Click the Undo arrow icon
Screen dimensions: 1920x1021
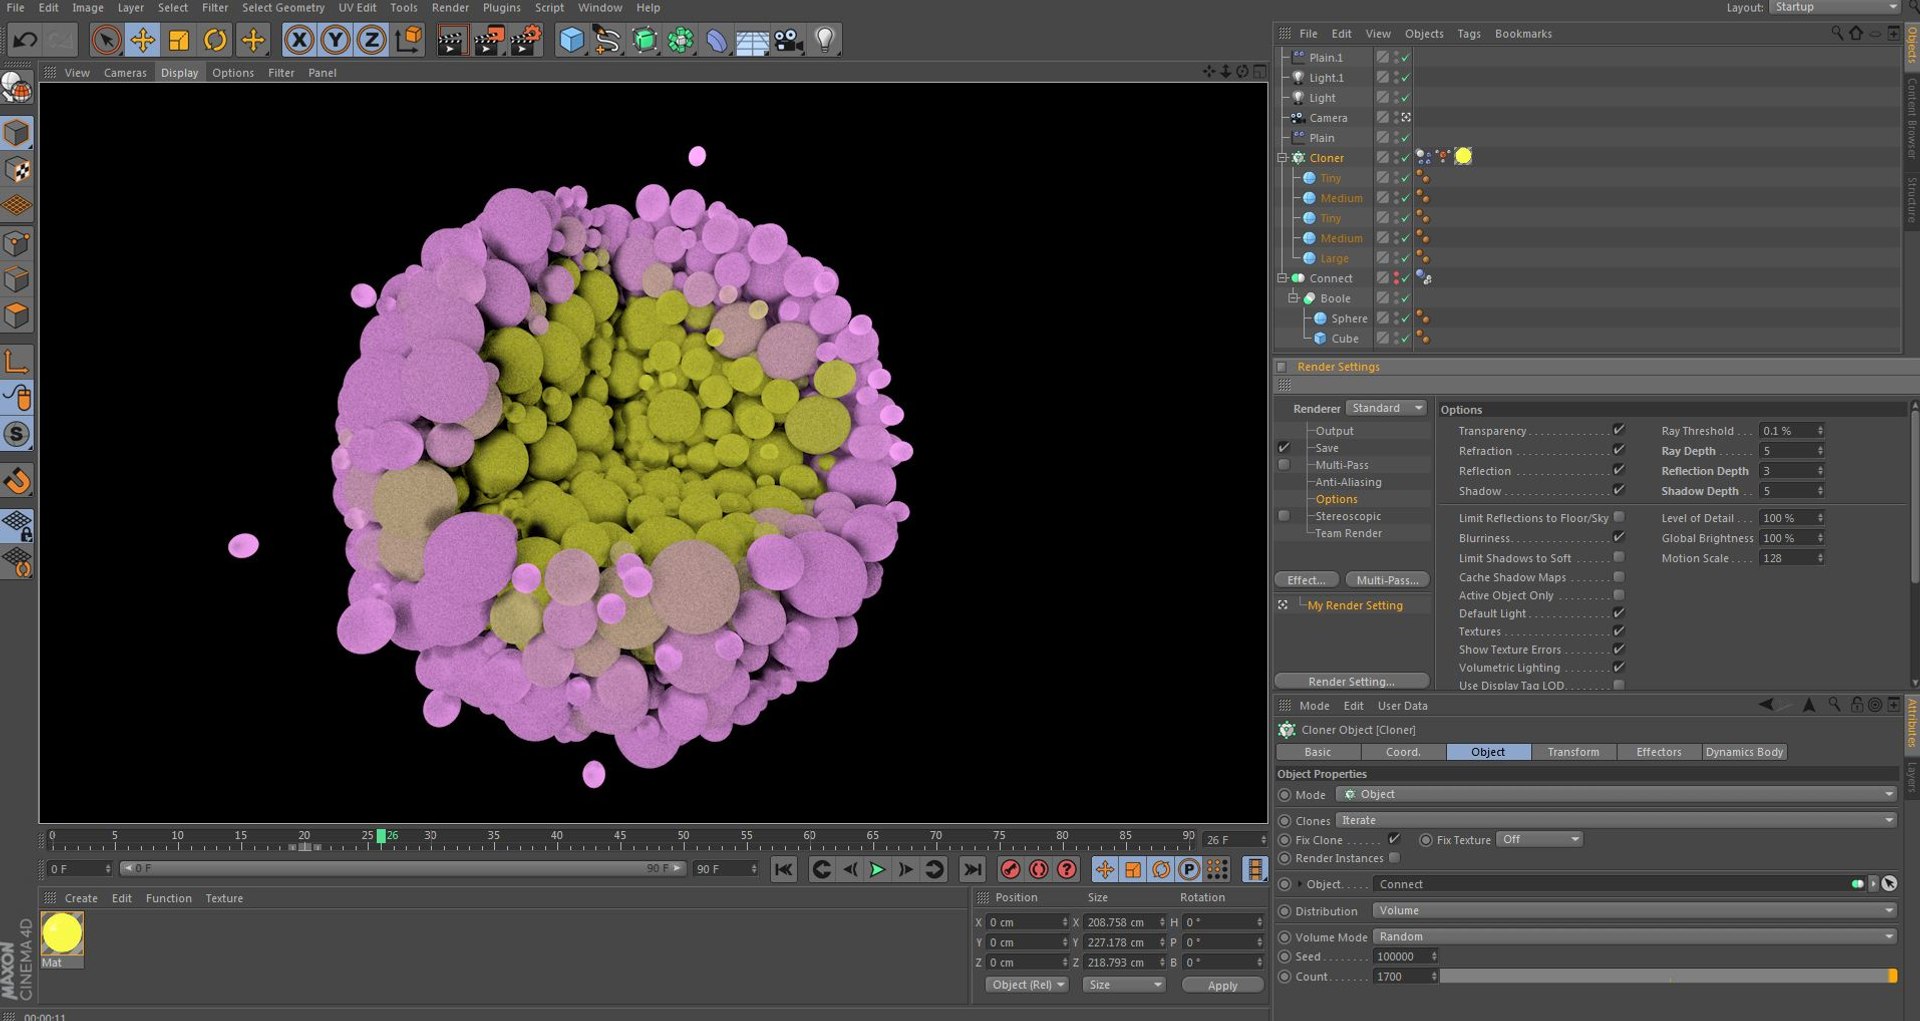tap(25, 40)
